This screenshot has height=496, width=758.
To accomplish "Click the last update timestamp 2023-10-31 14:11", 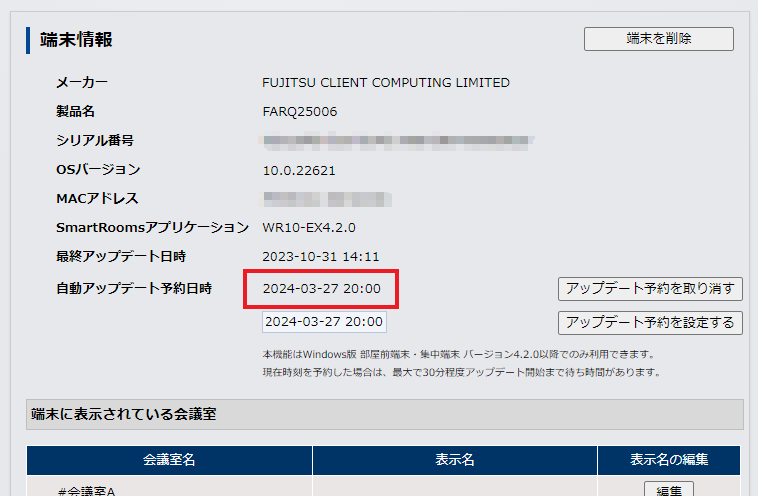I will (x=321, y=257).
